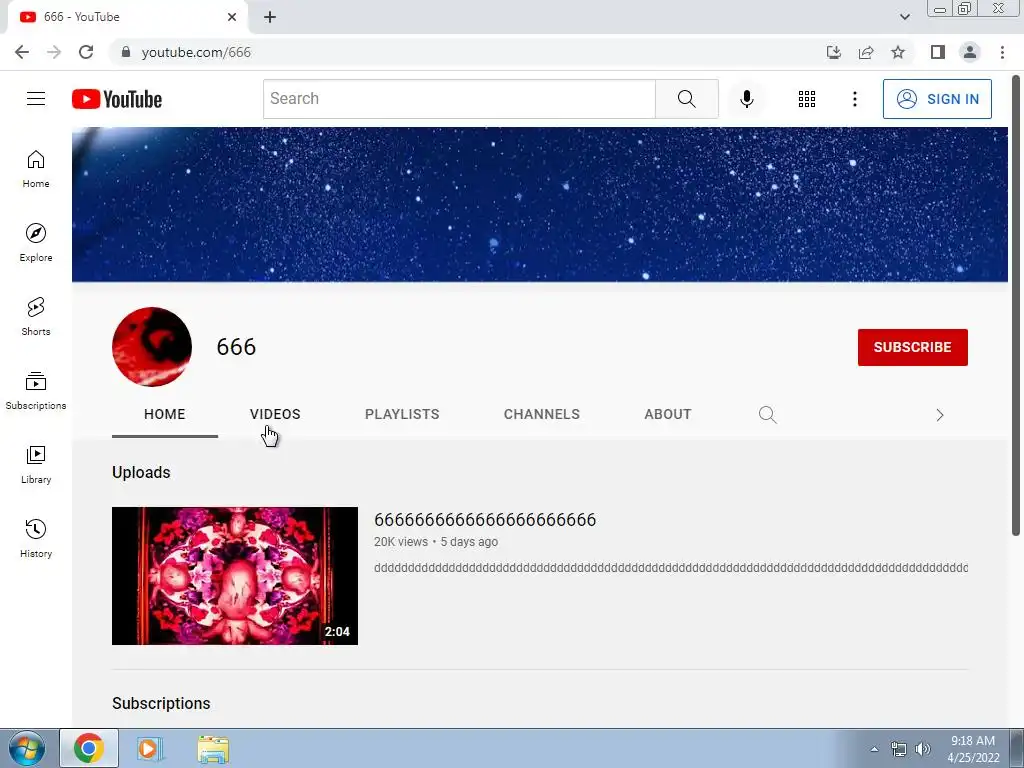View site info lock icon
The width and height of the screenshot is (1024, 768).
(x=126, y=52)
